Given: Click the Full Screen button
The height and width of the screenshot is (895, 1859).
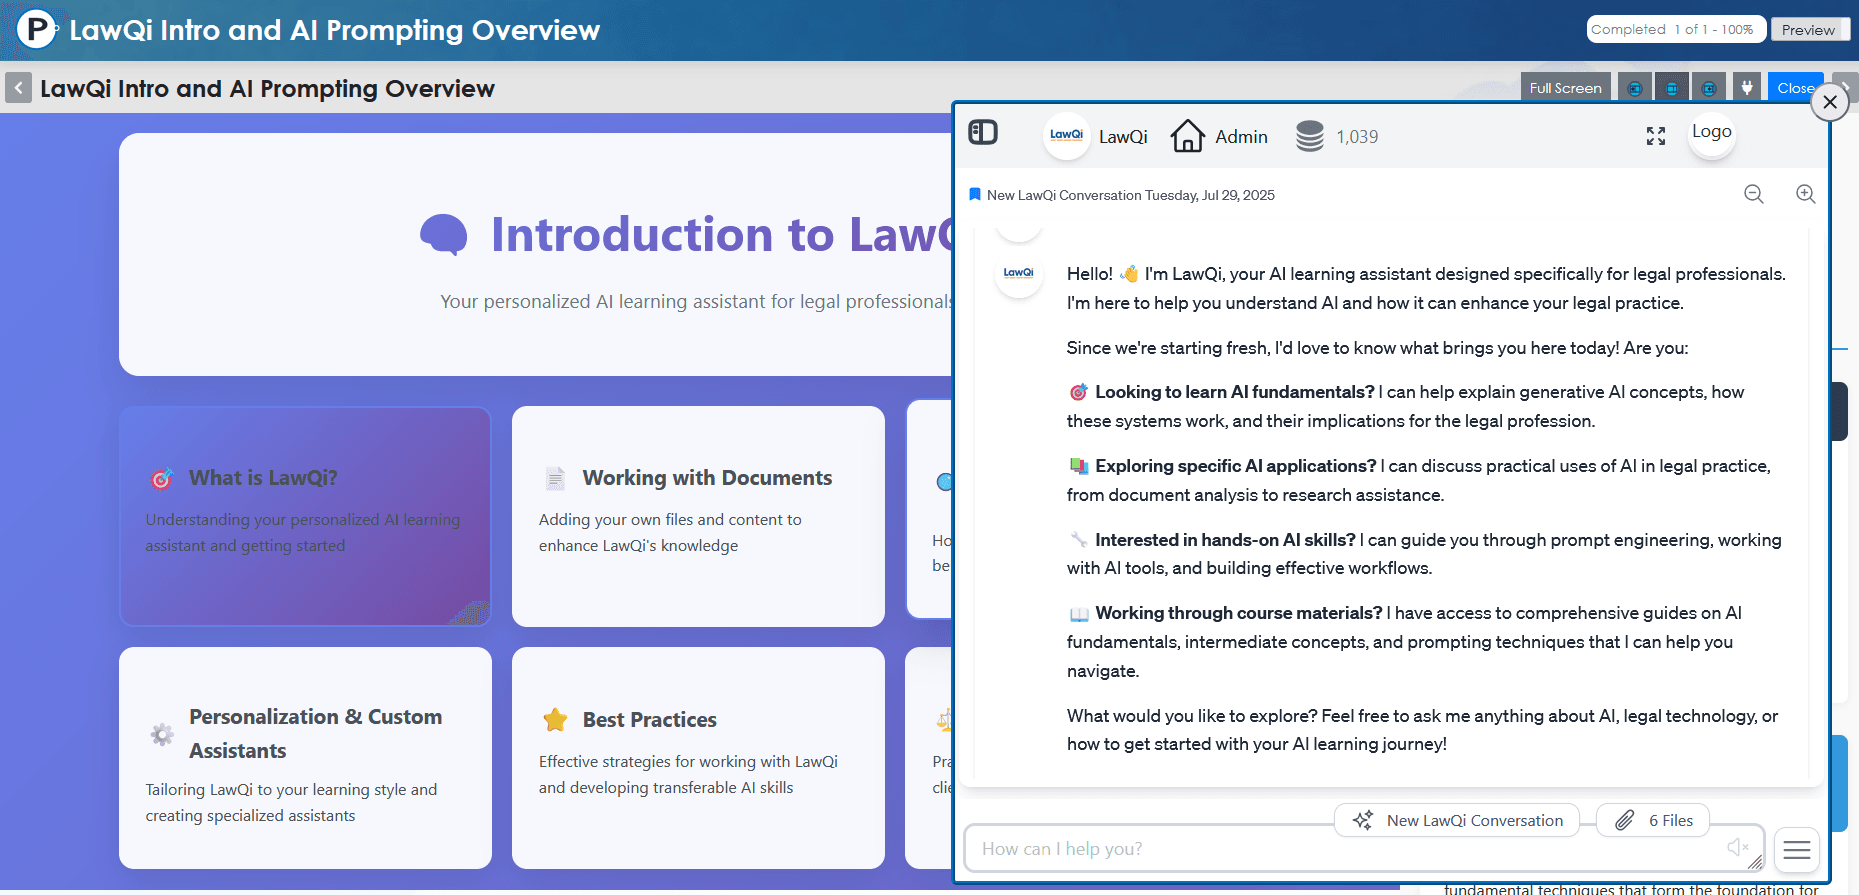Looking at the screenshot, I should (1565, 88).
